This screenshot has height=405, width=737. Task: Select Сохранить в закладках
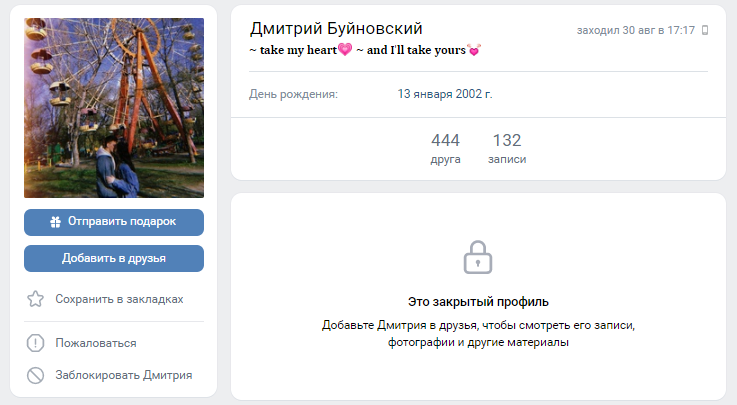[x=119, y=299]
